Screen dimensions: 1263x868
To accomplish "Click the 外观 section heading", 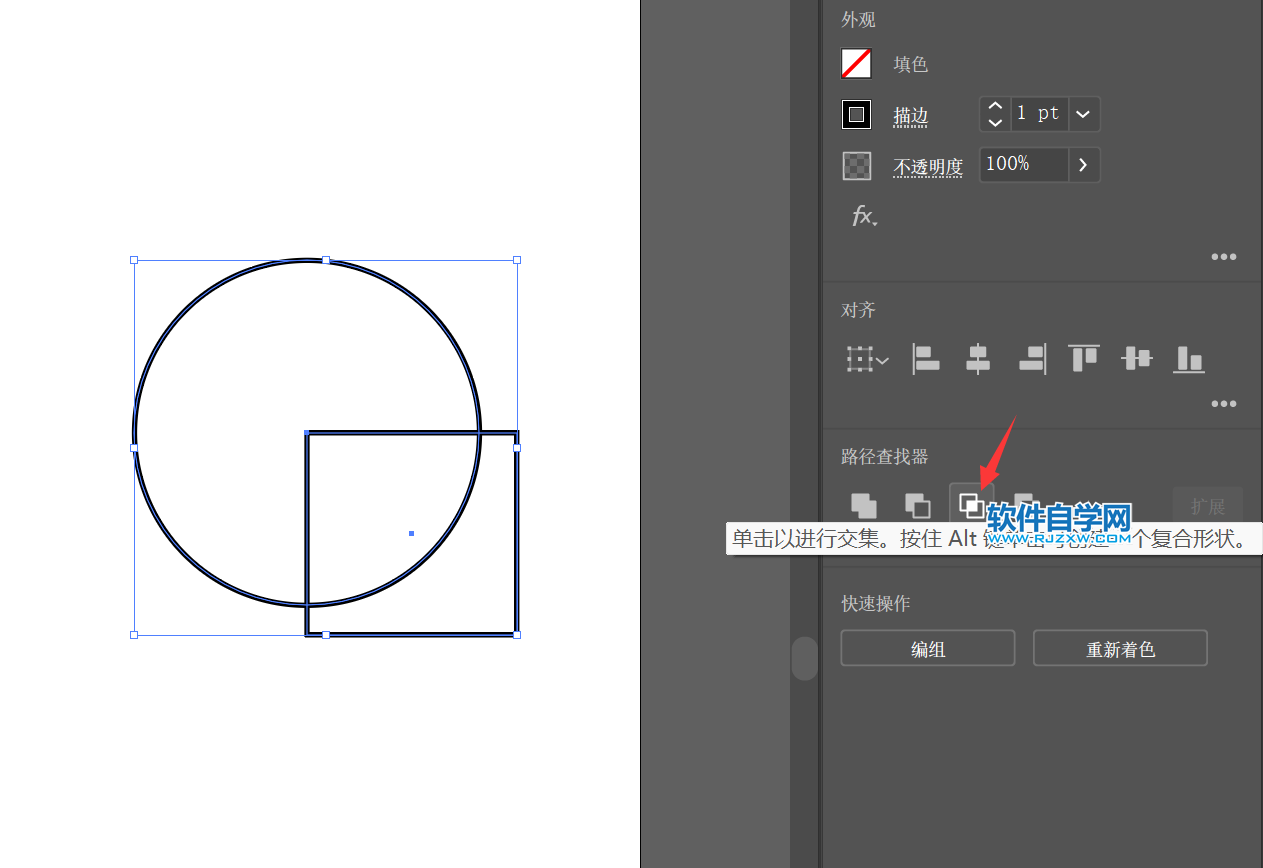I will click(859, 20).
